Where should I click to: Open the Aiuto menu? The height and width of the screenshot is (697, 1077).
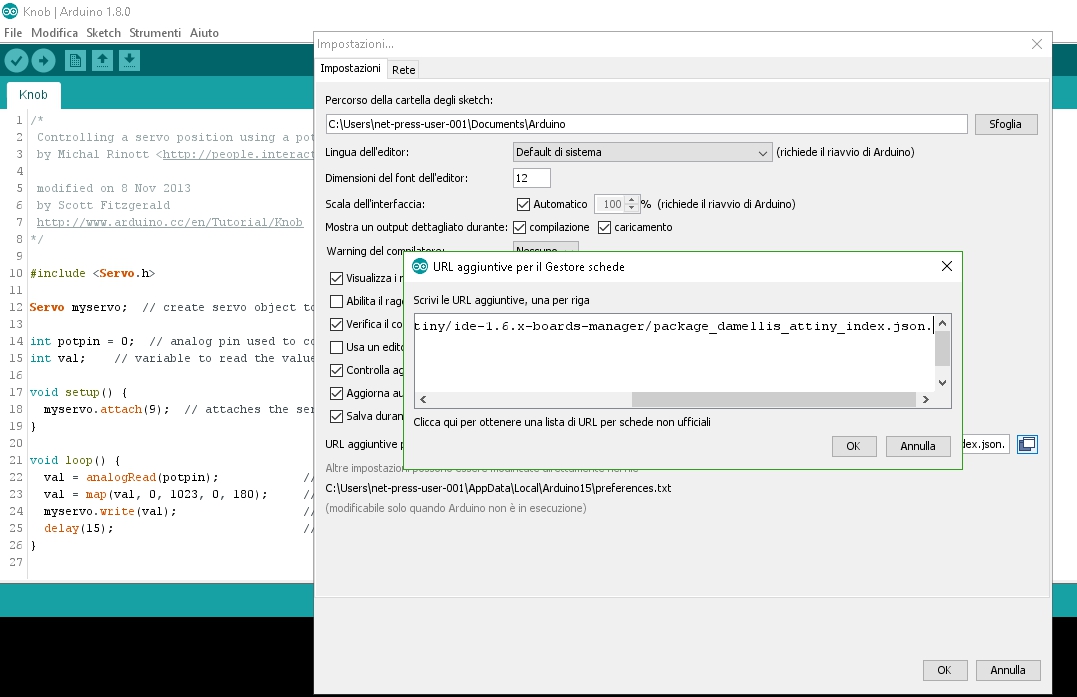204,32
